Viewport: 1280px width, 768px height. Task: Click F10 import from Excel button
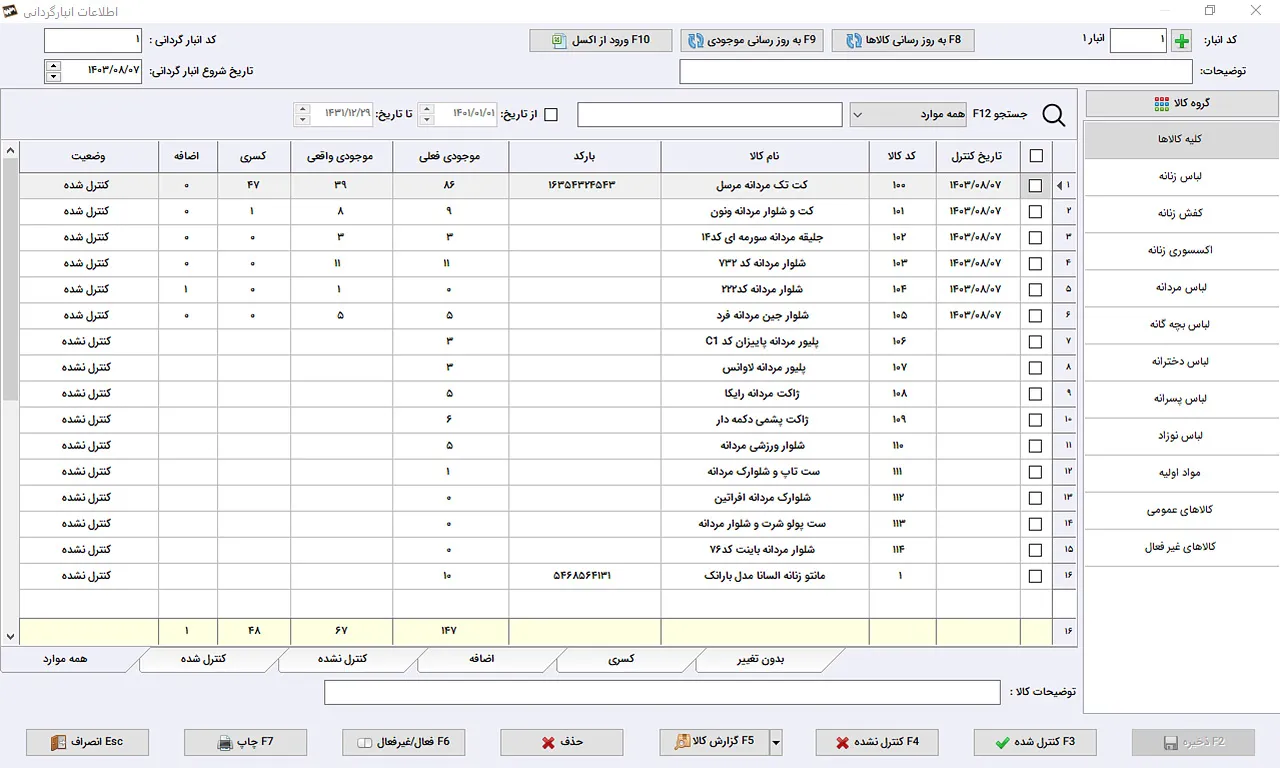point(601,41)
